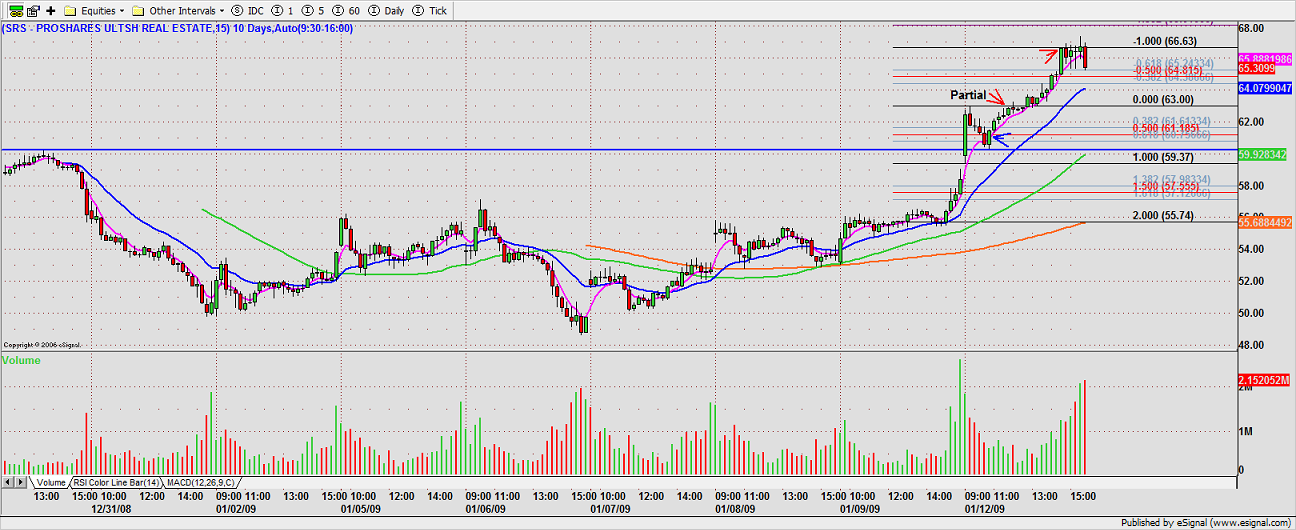Click the Fibonacci label 0.500 (61.185)
This screenshot has width=1296, height=530.
(1167, 128)
